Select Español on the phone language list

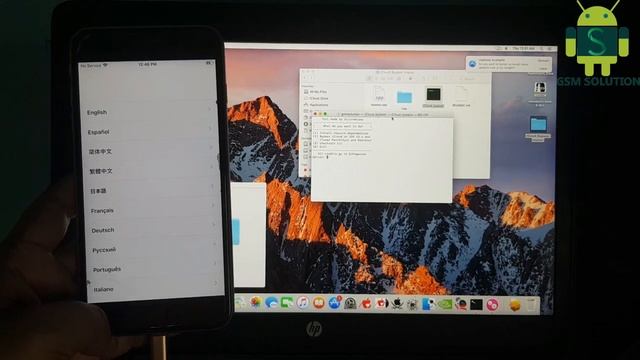[98, 132]
